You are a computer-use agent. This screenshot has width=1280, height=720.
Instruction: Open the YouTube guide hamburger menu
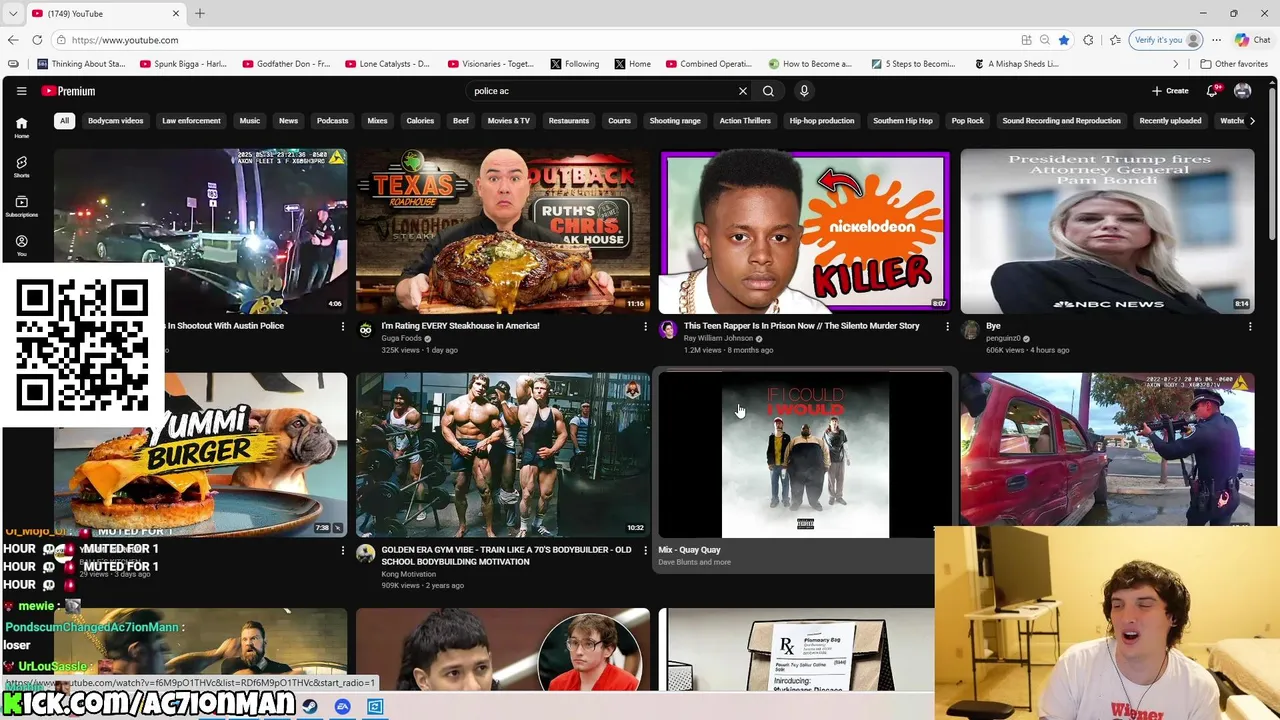pyautogui.click(x=21, y=91)
